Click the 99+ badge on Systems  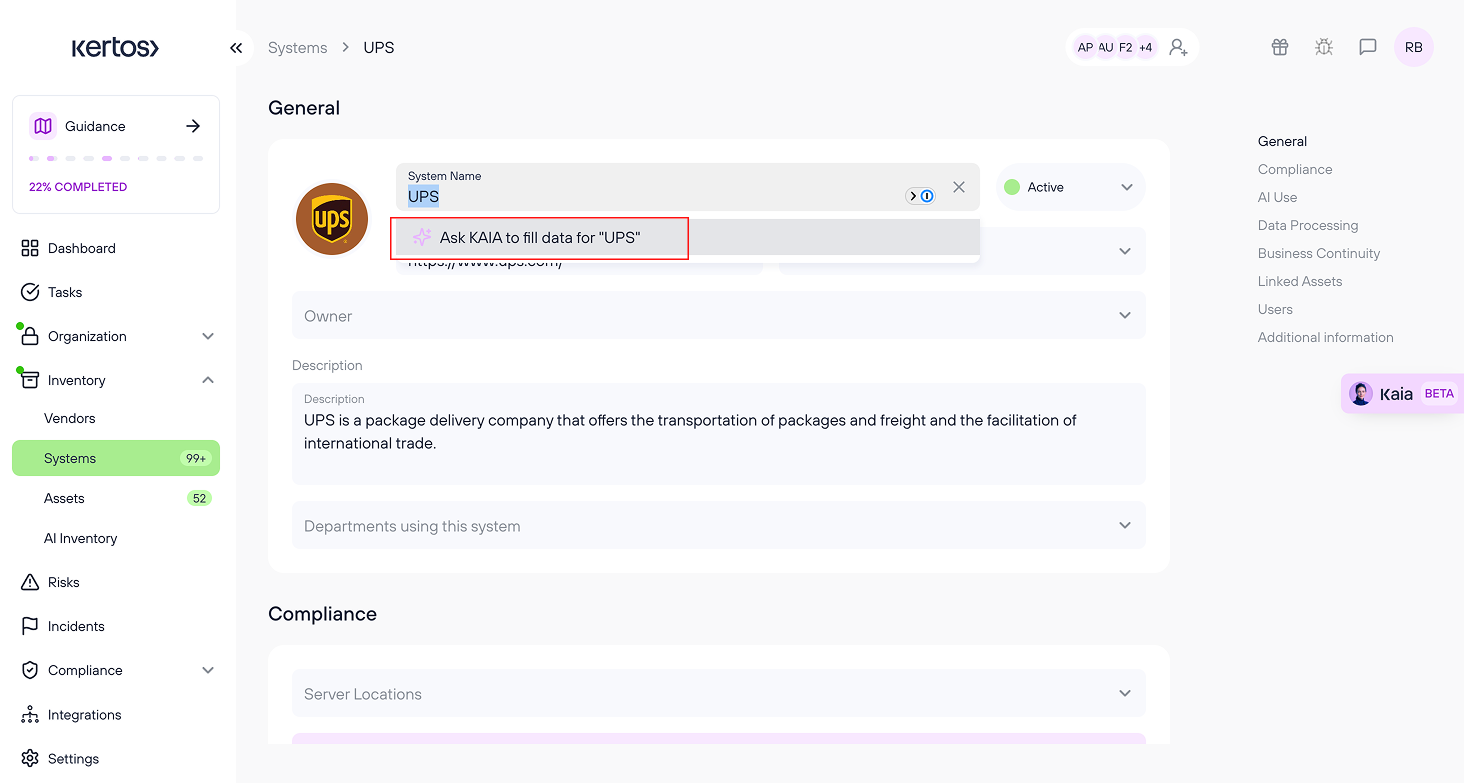pos(195,458)
